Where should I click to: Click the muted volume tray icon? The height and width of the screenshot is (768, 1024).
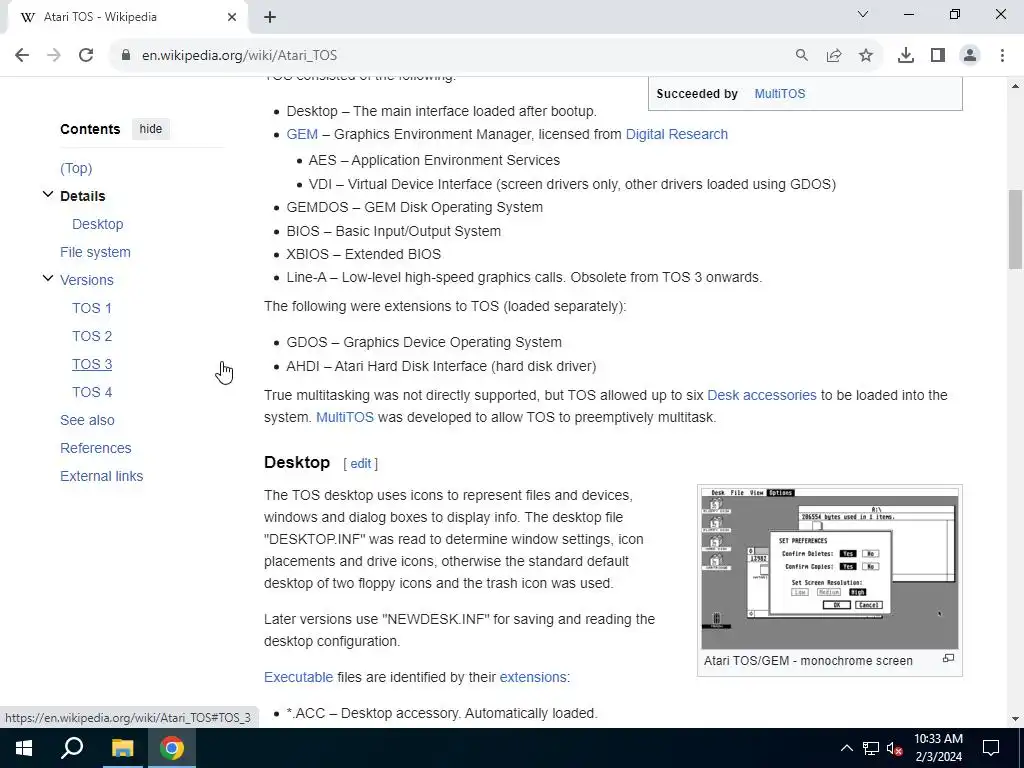pos(895,748)
